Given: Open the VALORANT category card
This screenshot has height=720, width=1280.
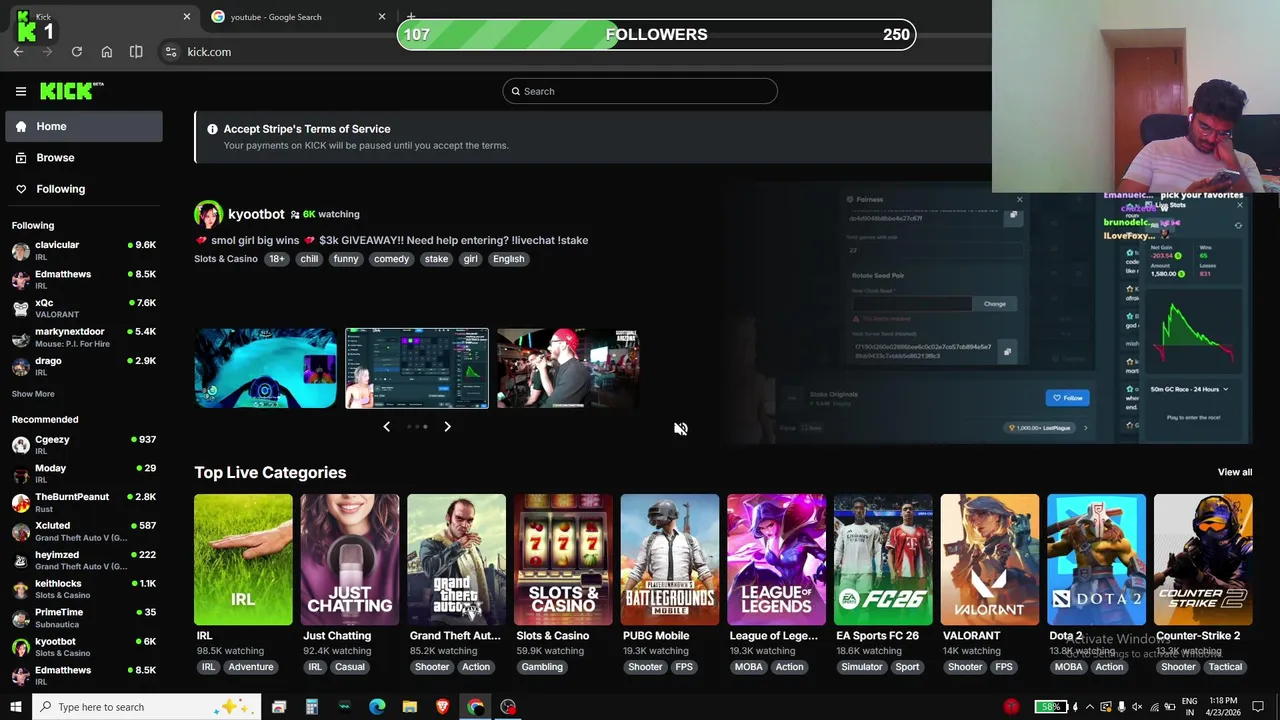Looking at the screenshot, I should [990, 560].
